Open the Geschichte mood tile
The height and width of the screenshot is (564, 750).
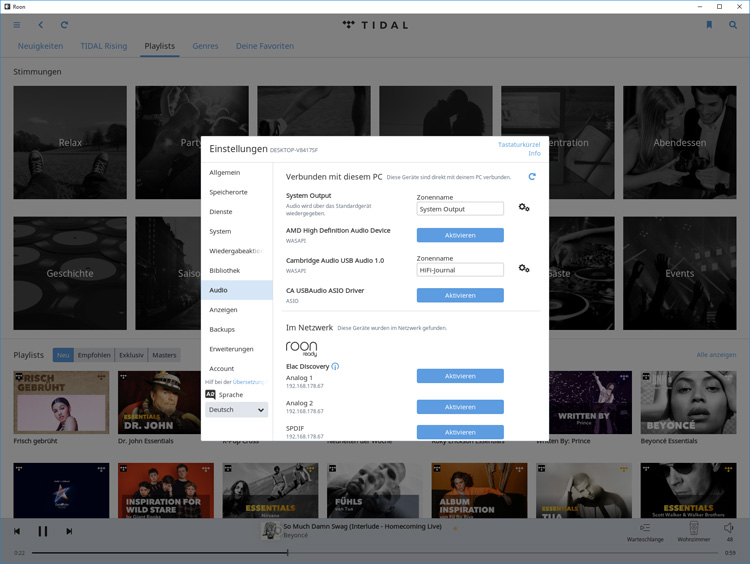[70, 273]
